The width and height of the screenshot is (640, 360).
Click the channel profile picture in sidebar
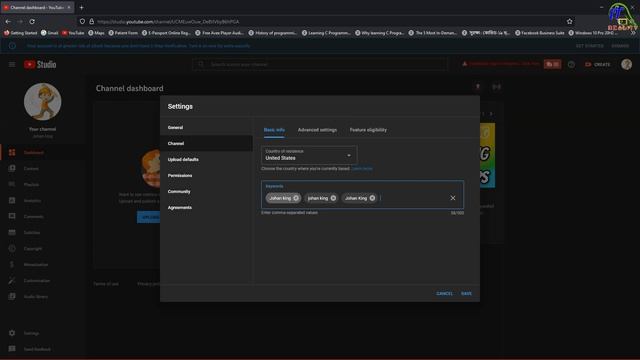pos(42,102)
